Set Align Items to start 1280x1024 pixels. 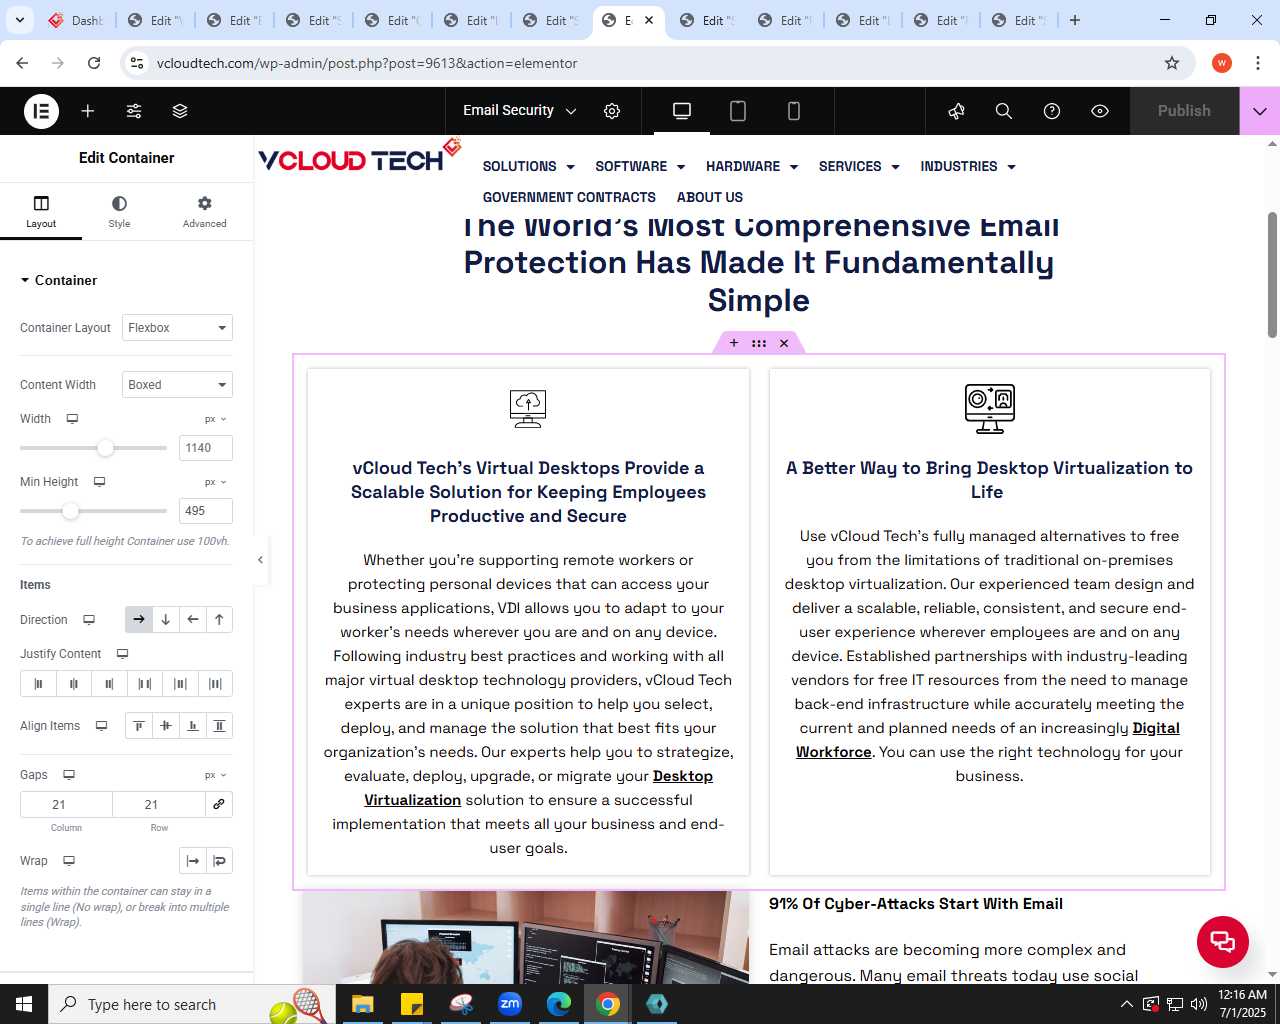139,726
